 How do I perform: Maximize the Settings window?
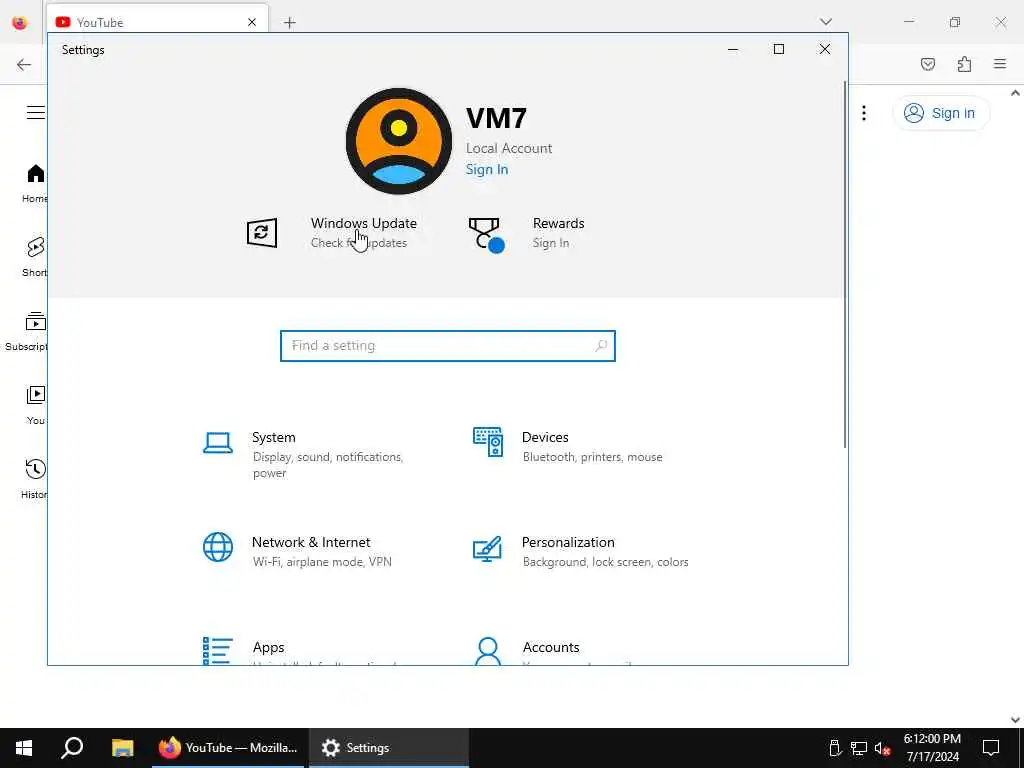(x=778, y=50)
